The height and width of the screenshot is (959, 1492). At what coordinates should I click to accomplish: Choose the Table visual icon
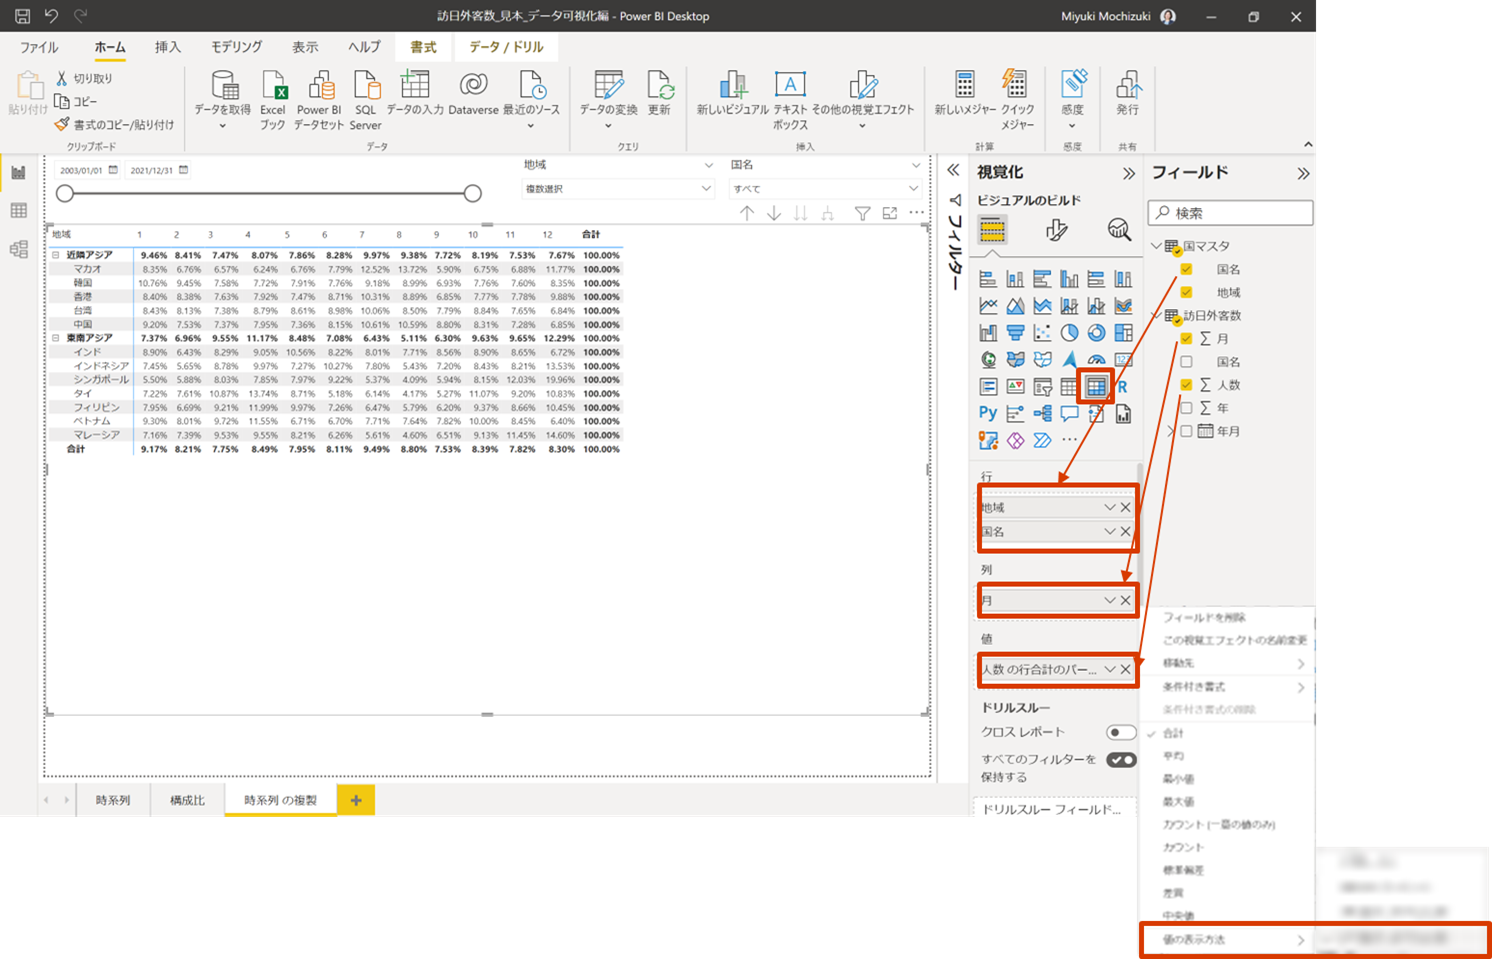point(1069,387)
